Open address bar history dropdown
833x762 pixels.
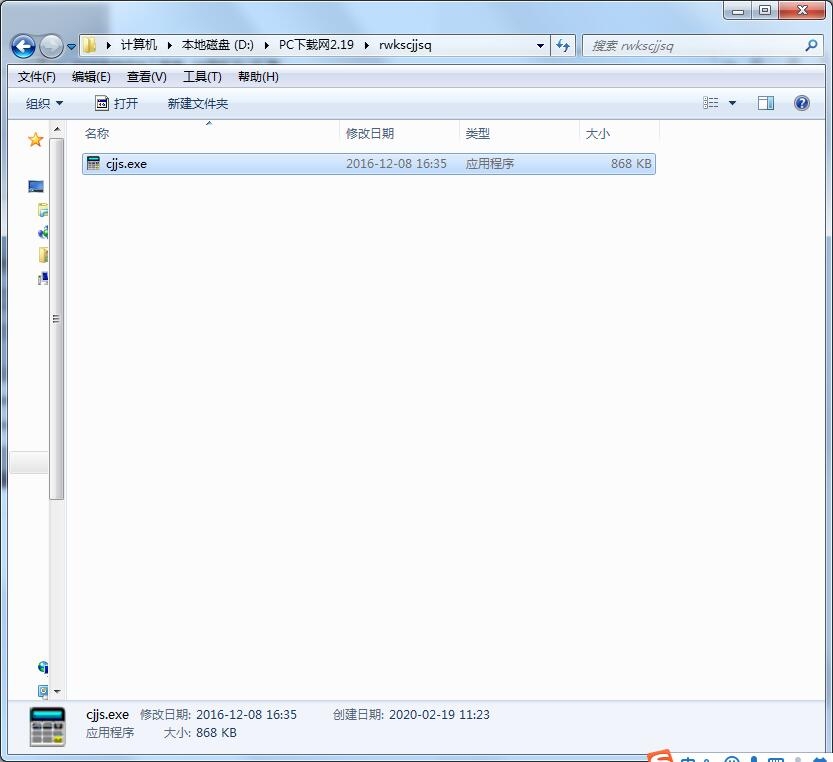tap(540, 46)
